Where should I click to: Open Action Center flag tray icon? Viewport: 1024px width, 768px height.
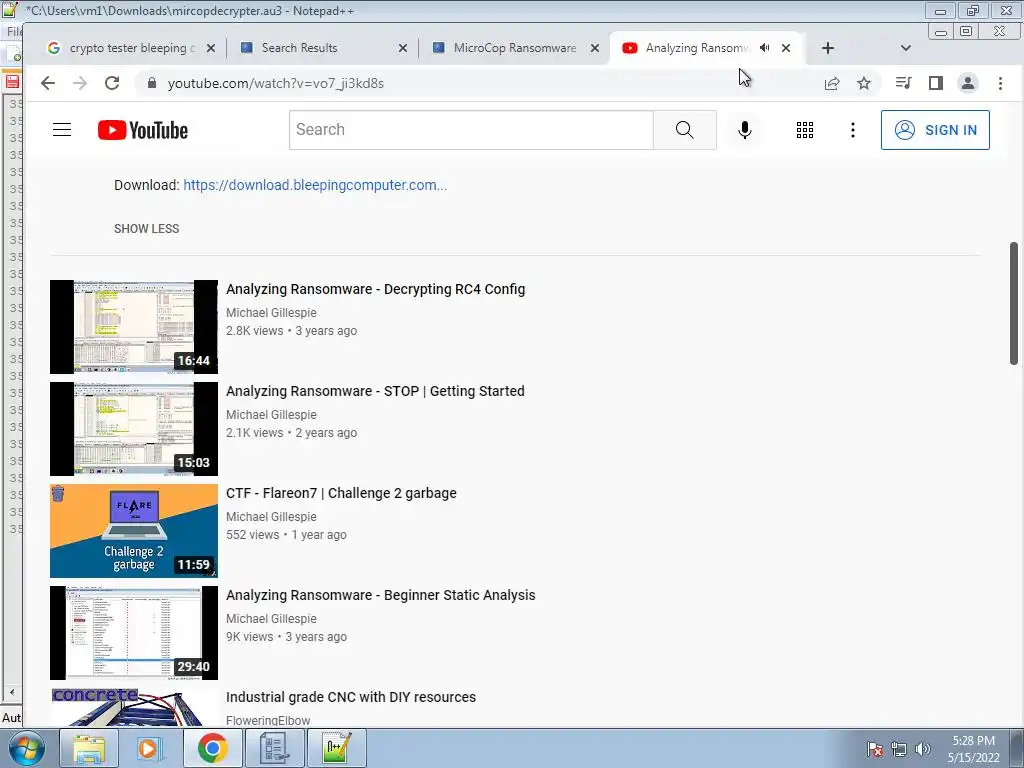pyautogui.click(x=875, y=749)
